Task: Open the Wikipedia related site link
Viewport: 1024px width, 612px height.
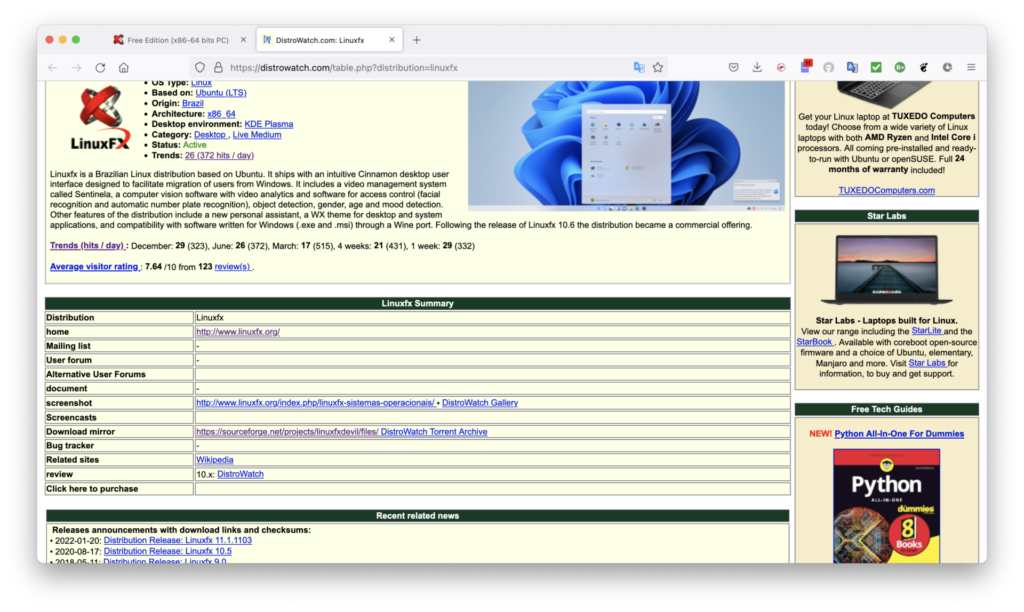Action: pyautogui.click(x=214, y=460)
